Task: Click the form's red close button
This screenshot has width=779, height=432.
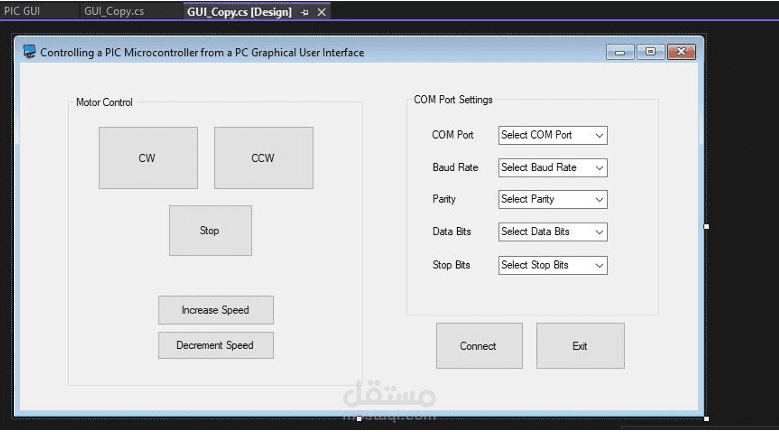Action: 681,52
